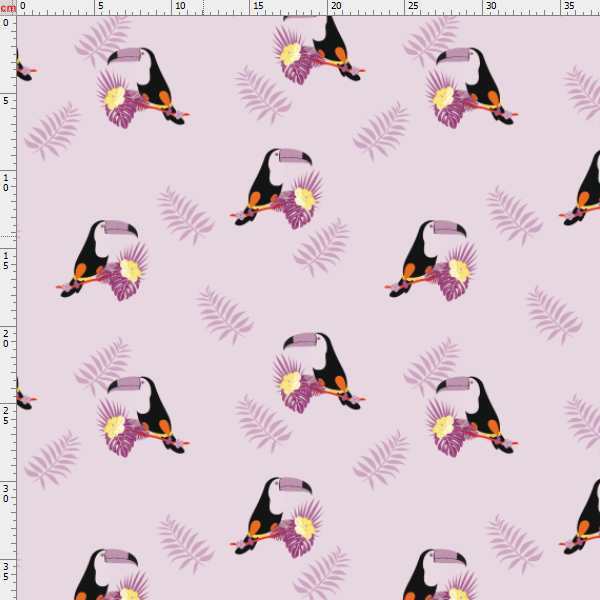The height and width of the screenshot is (600, 600).
Task: Click the 25 label on horizontal ruler
Action: pos(413,6)
